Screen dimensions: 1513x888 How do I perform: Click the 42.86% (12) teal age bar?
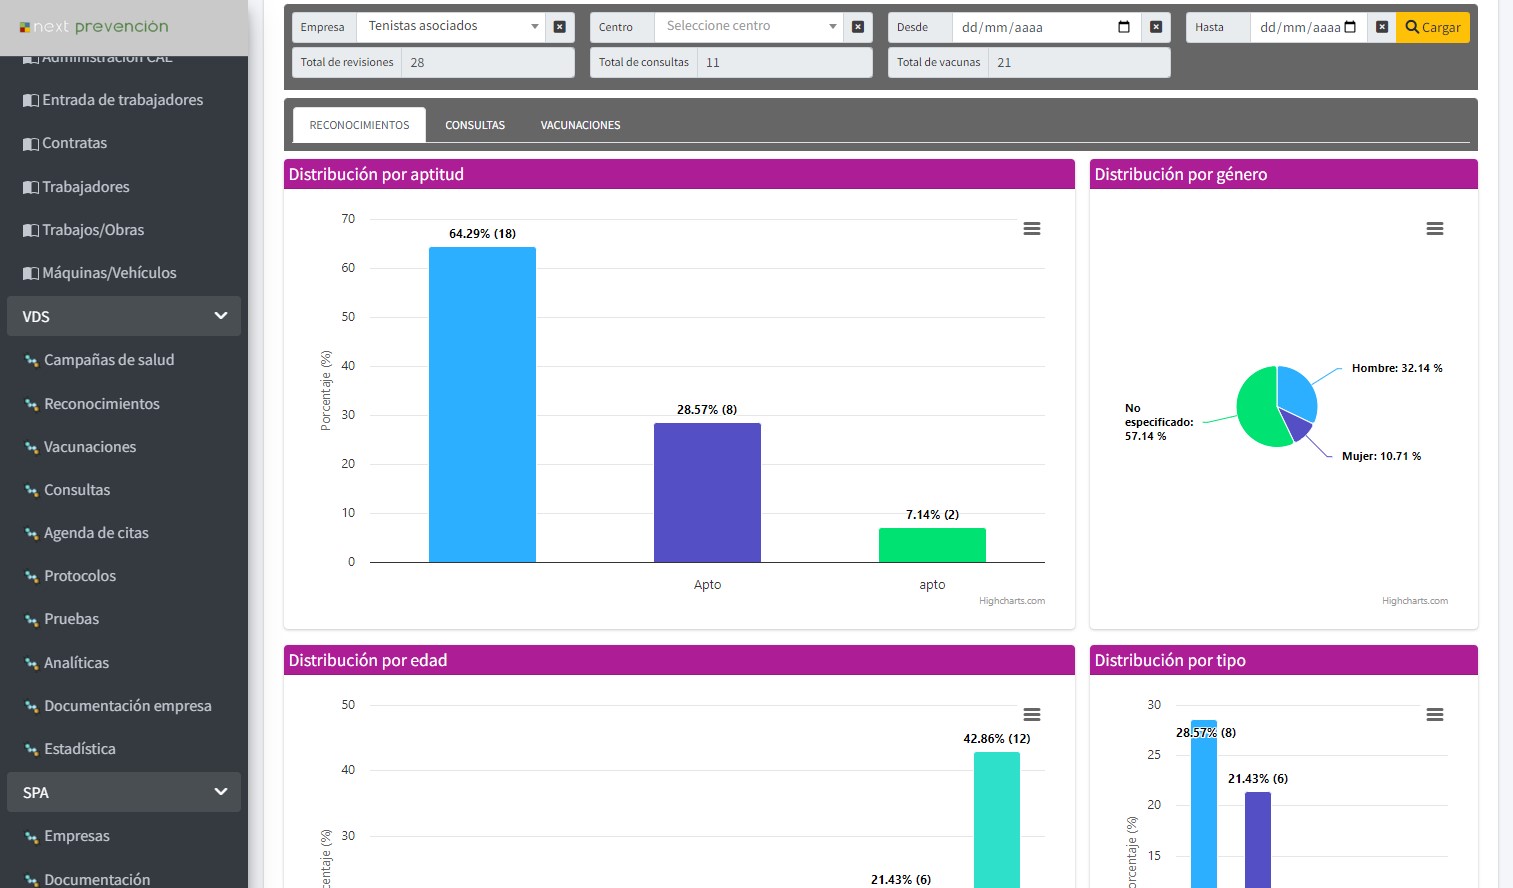tap(997, 820)
